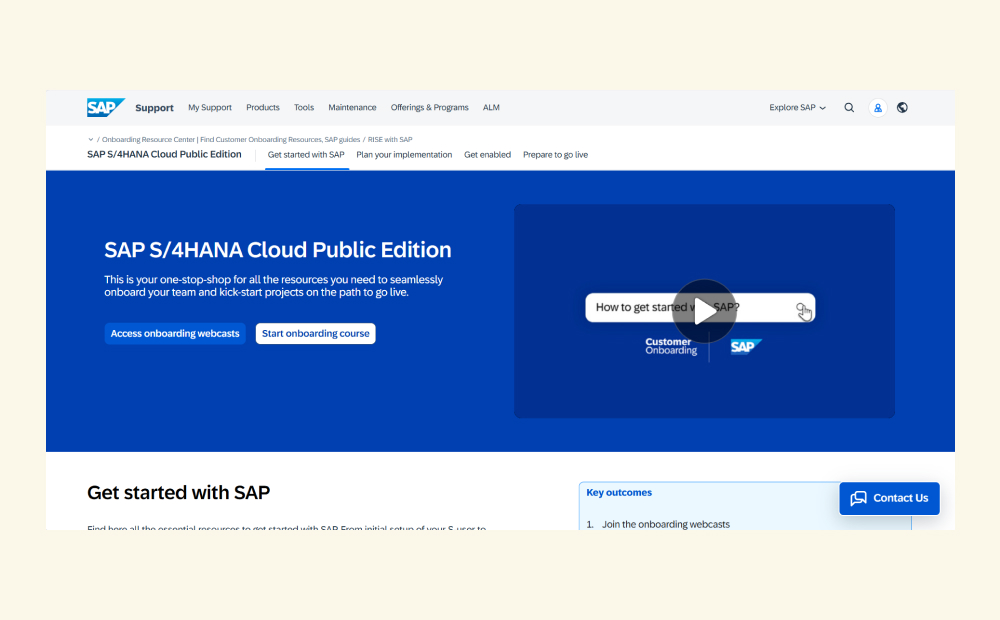This screenshot has height=620, width=1000.
Task: Open the Support home link
Action: [x=154, y=108]
